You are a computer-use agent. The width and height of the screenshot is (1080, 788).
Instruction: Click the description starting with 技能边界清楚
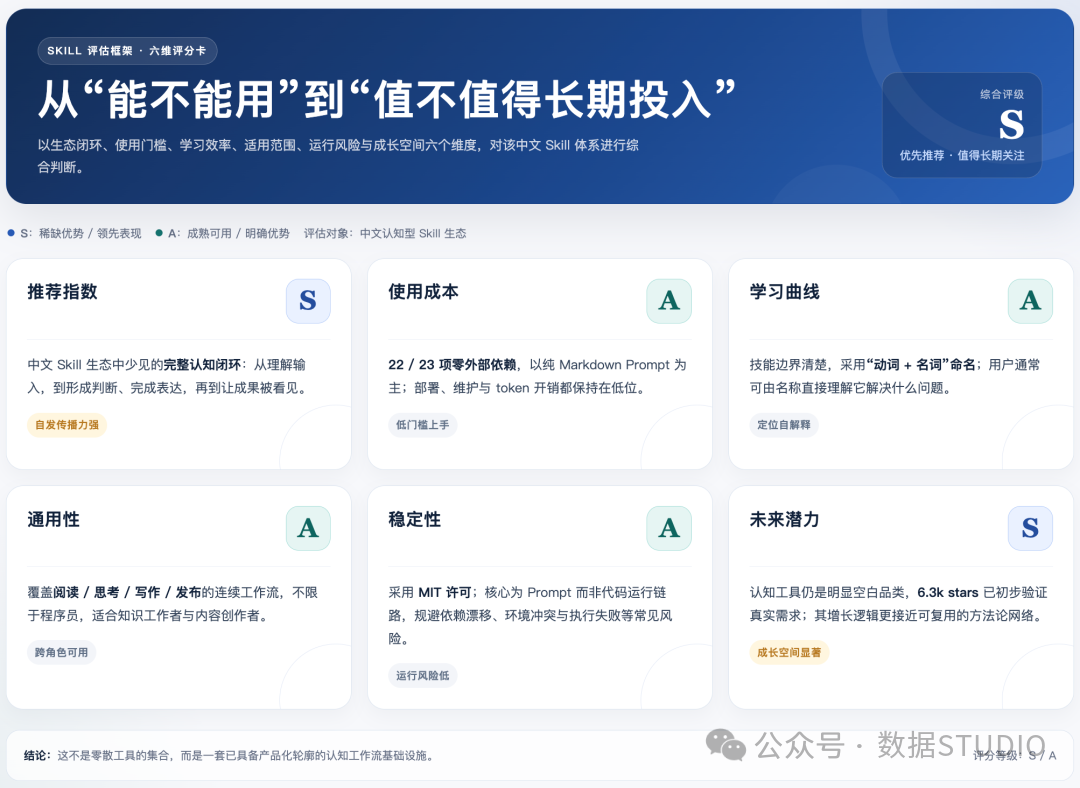click(x=895, y=376)
